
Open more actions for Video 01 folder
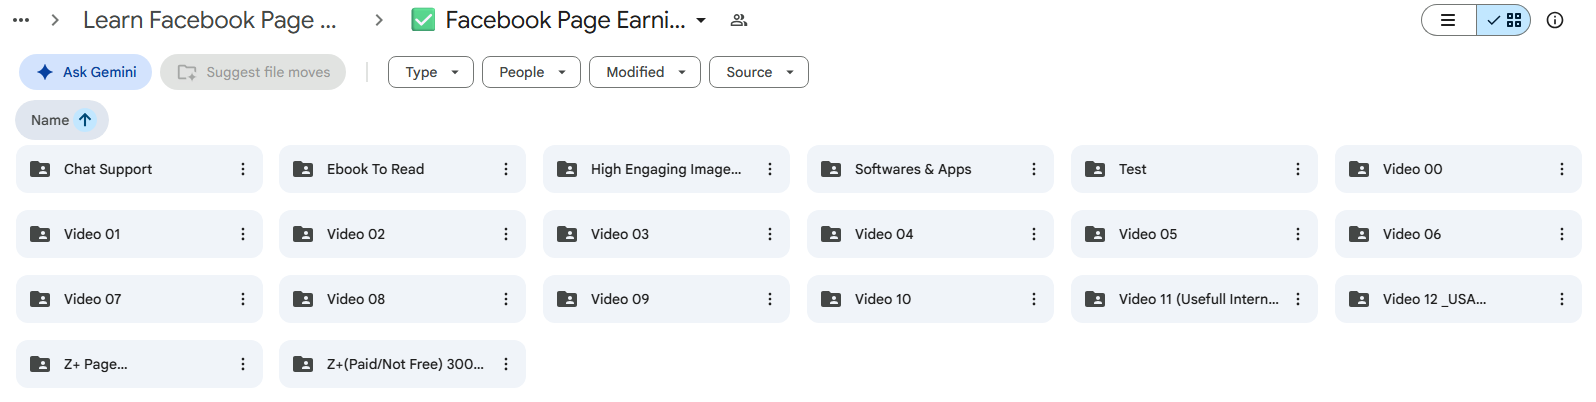(242, 234)
